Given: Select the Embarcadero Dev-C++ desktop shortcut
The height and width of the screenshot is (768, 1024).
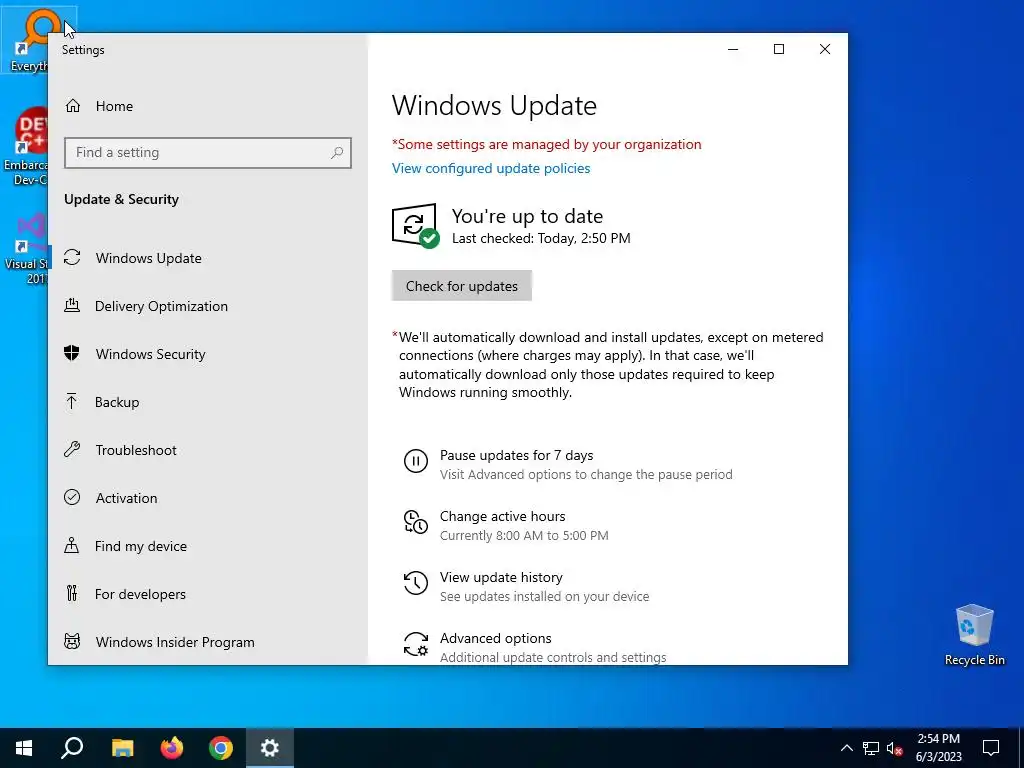Looking at the screenshot, I should [25, 146].
